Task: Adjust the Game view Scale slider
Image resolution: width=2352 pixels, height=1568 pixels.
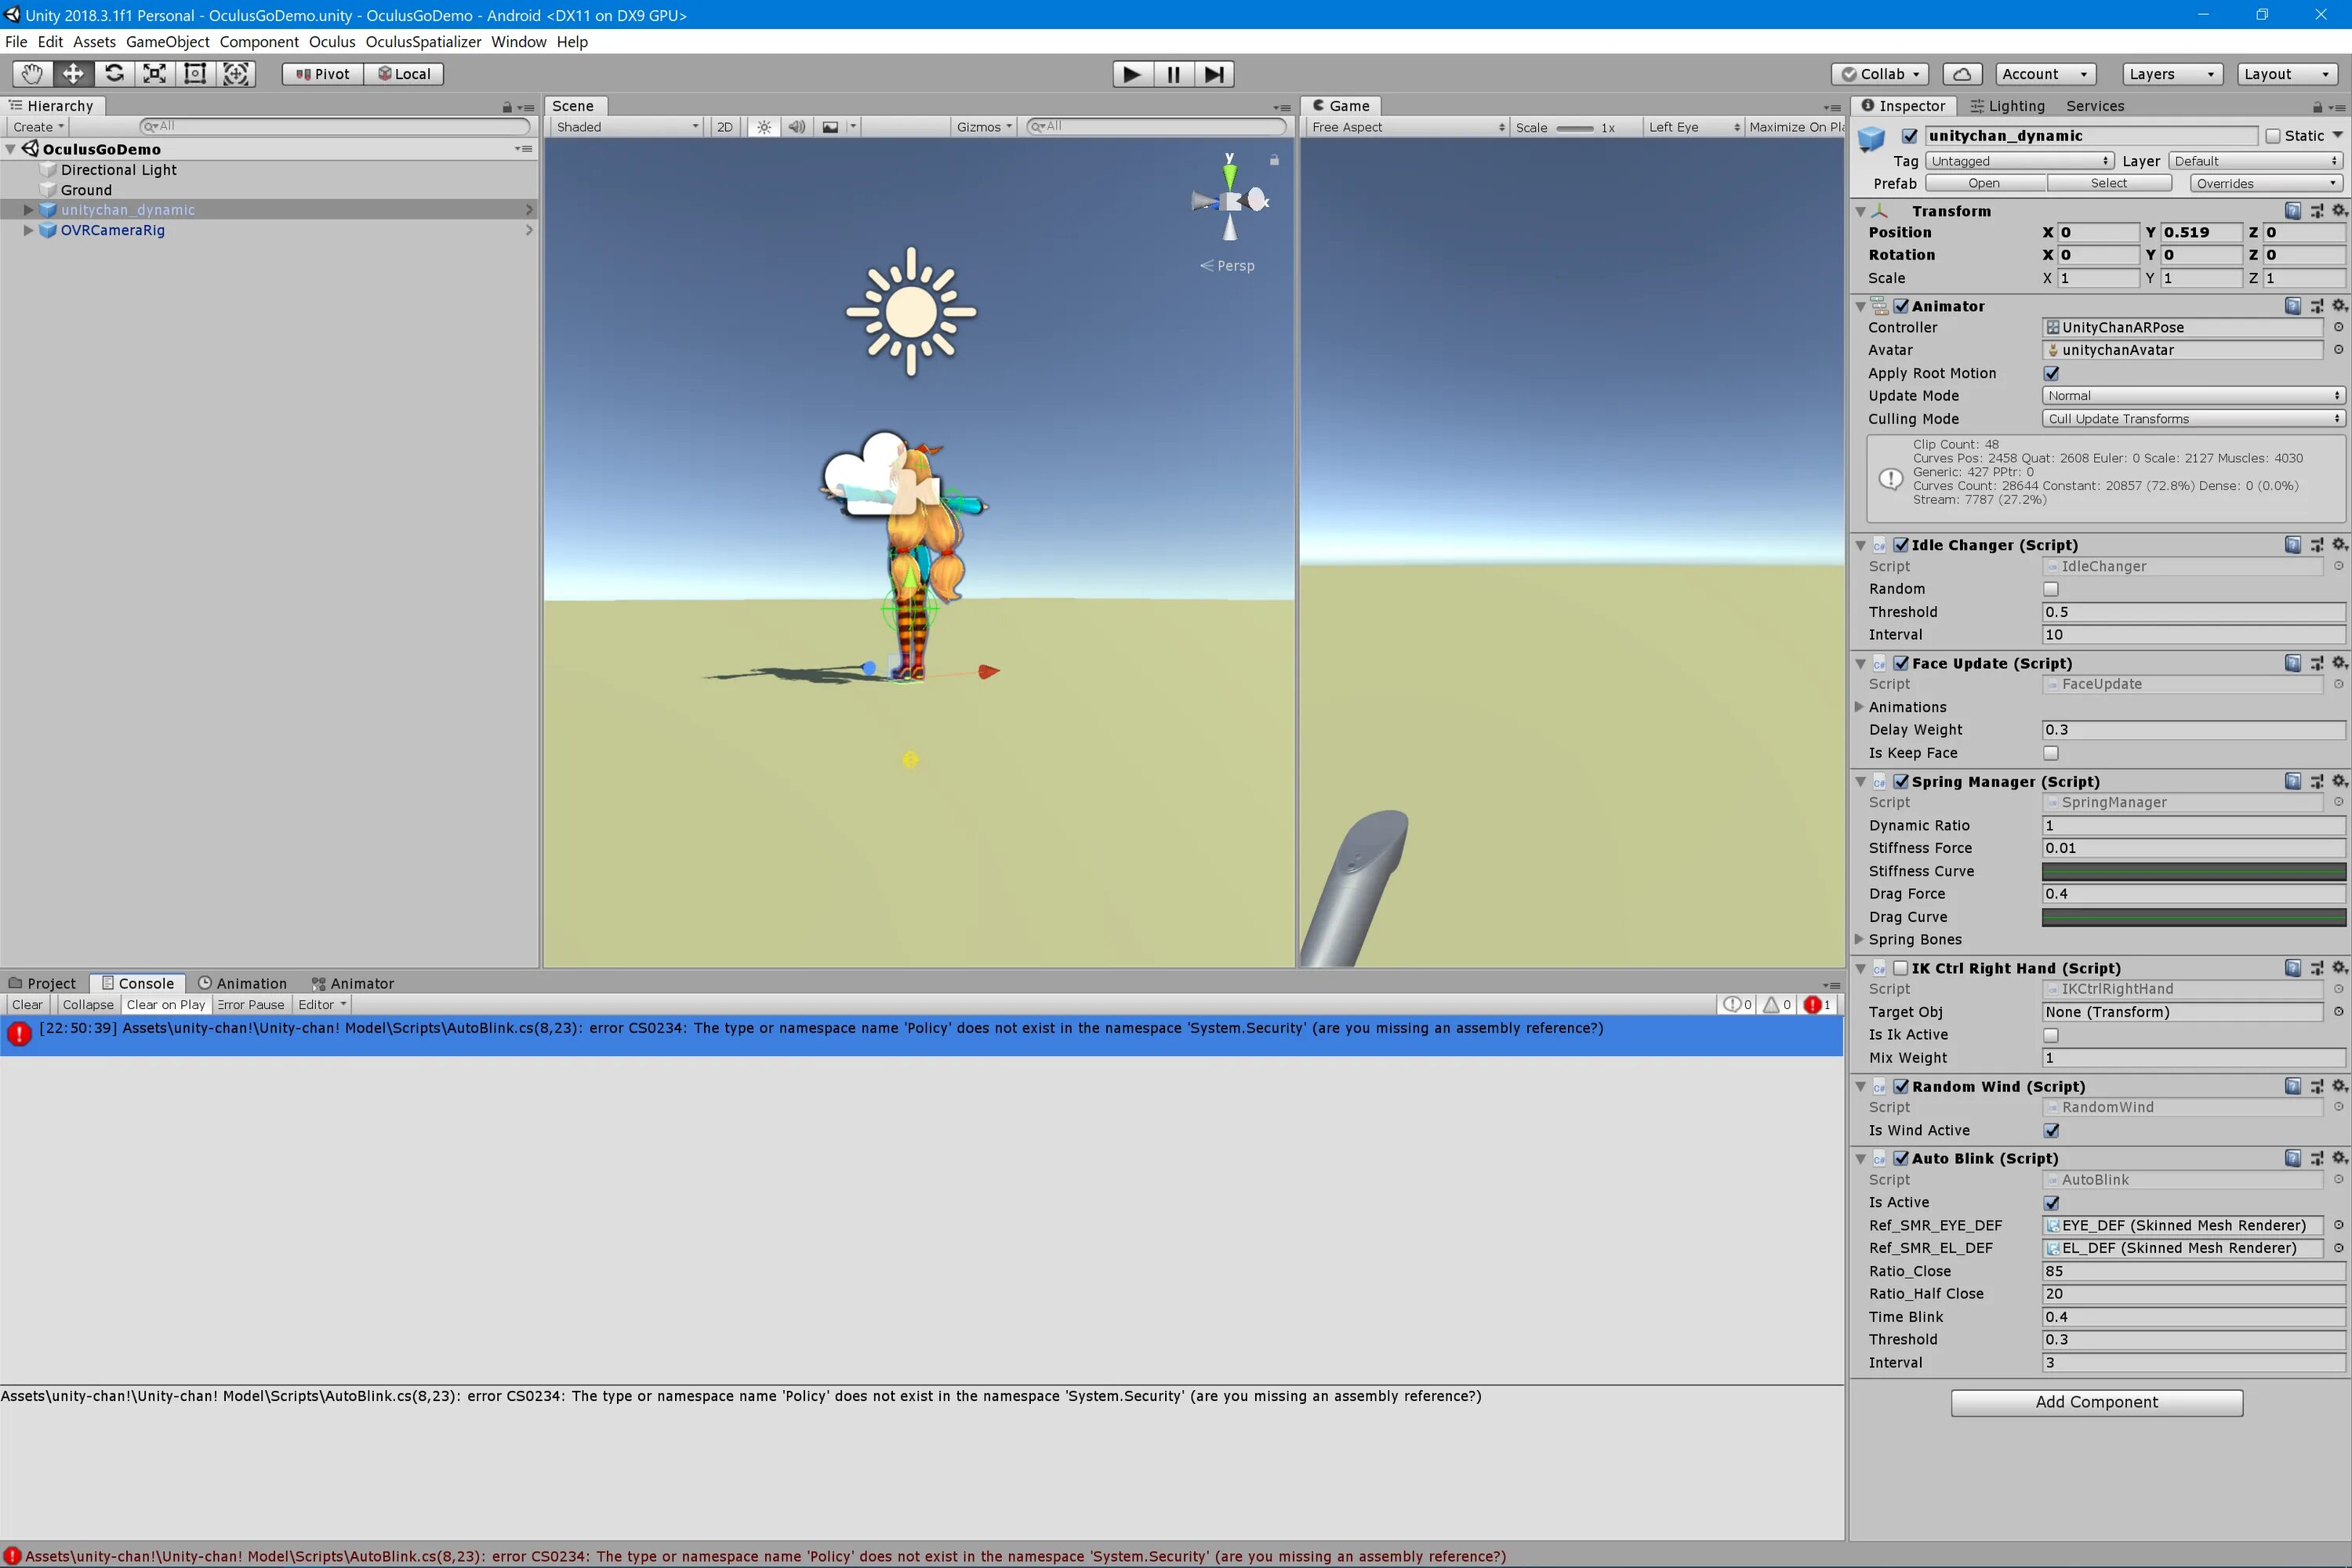Action: pos(1574,128)
